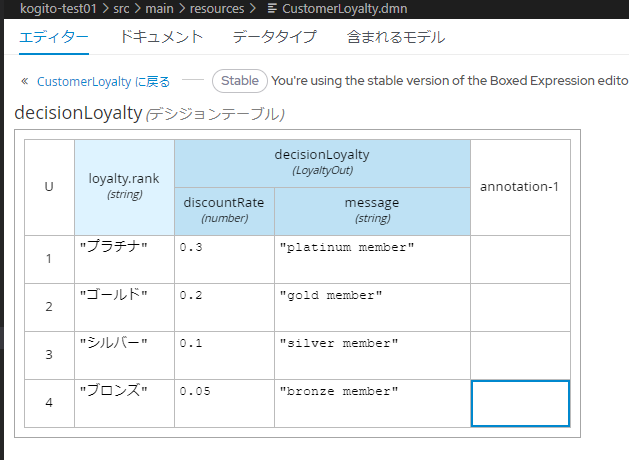
Task: Select resources in the breadcrumb path
Action: (217, 8)
